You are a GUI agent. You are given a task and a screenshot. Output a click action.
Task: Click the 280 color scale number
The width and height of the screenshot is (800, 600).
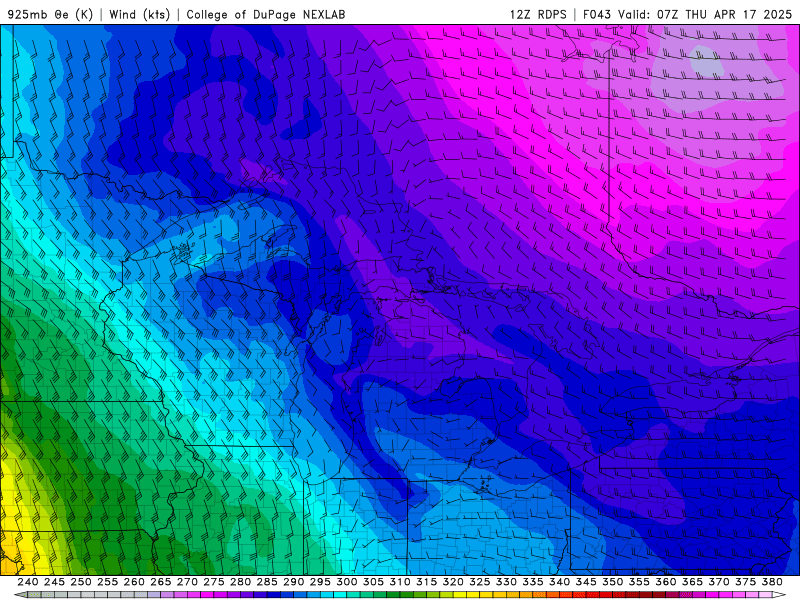click(240, 582)
